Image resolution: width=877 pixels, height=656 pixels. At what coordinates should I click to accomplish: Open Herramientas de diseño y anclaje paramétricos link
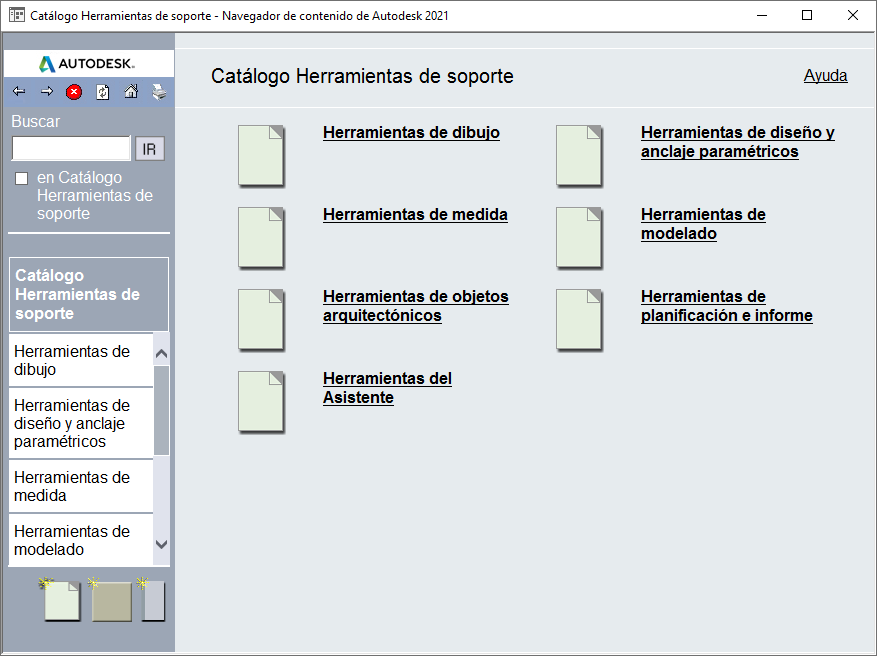(737, 142)
